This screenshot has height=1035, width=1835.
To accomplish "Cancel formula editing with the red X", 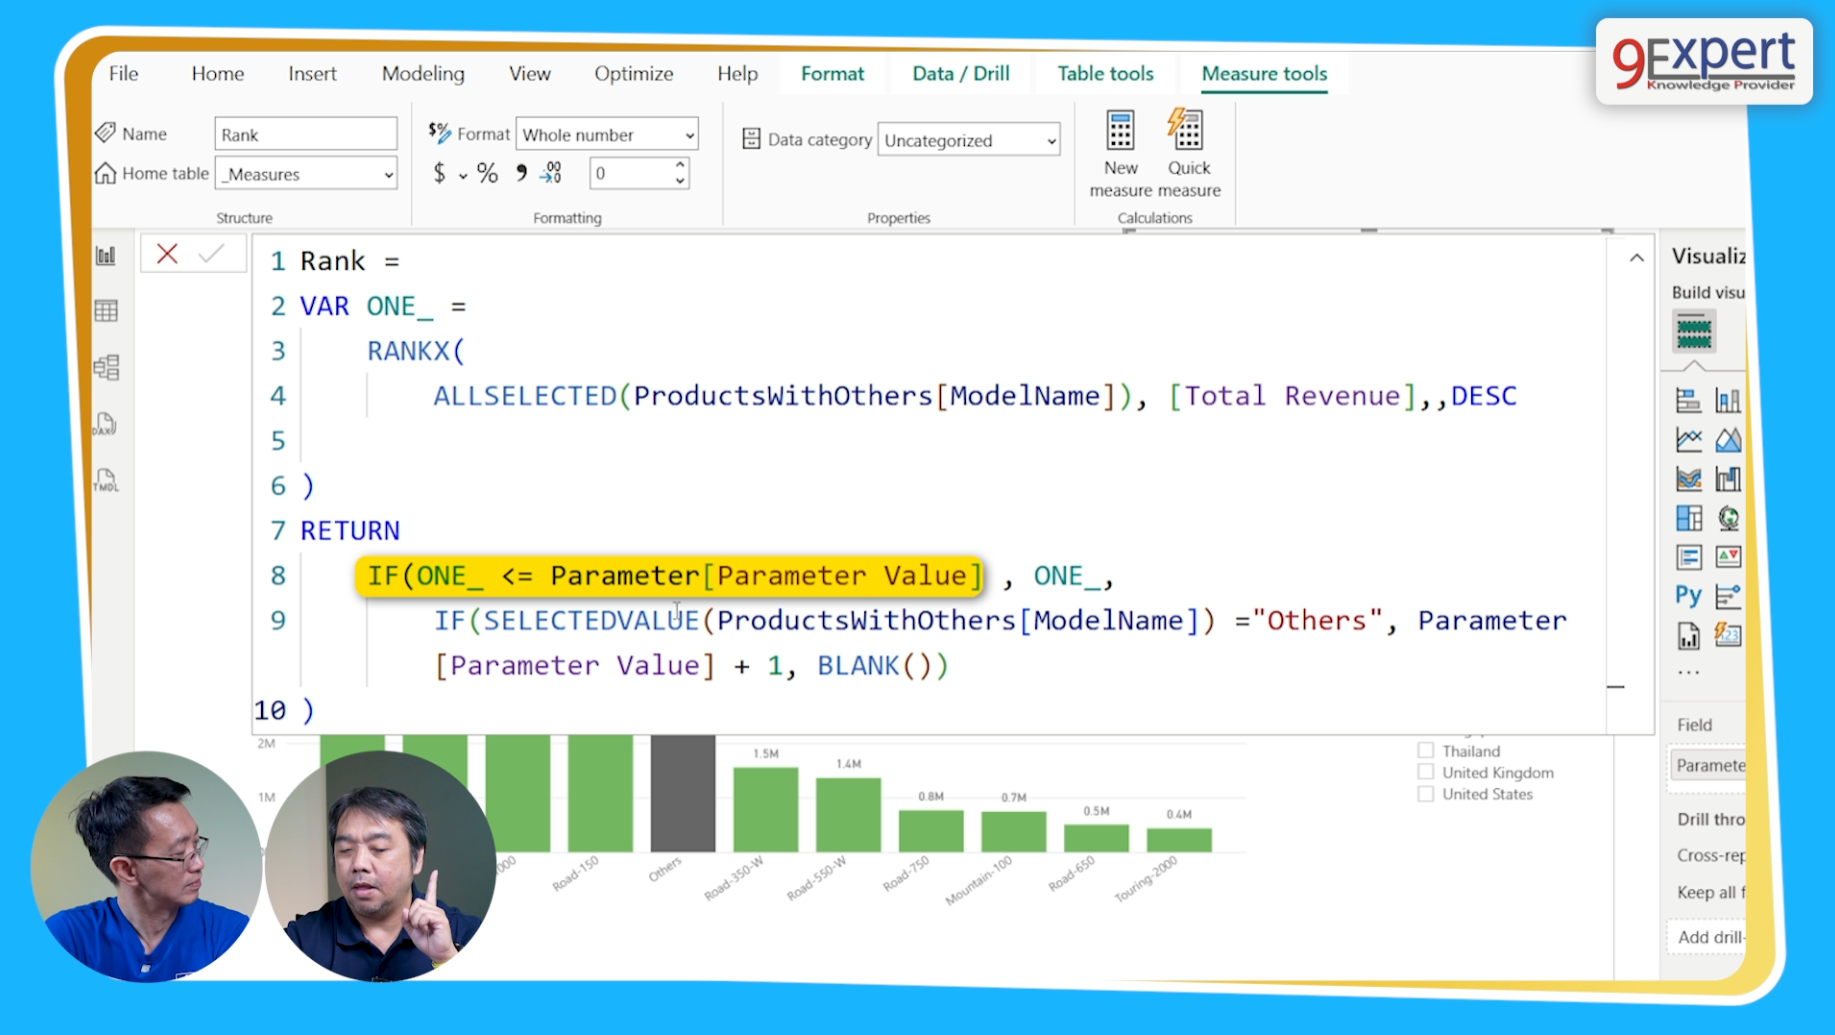I will 167,253.
